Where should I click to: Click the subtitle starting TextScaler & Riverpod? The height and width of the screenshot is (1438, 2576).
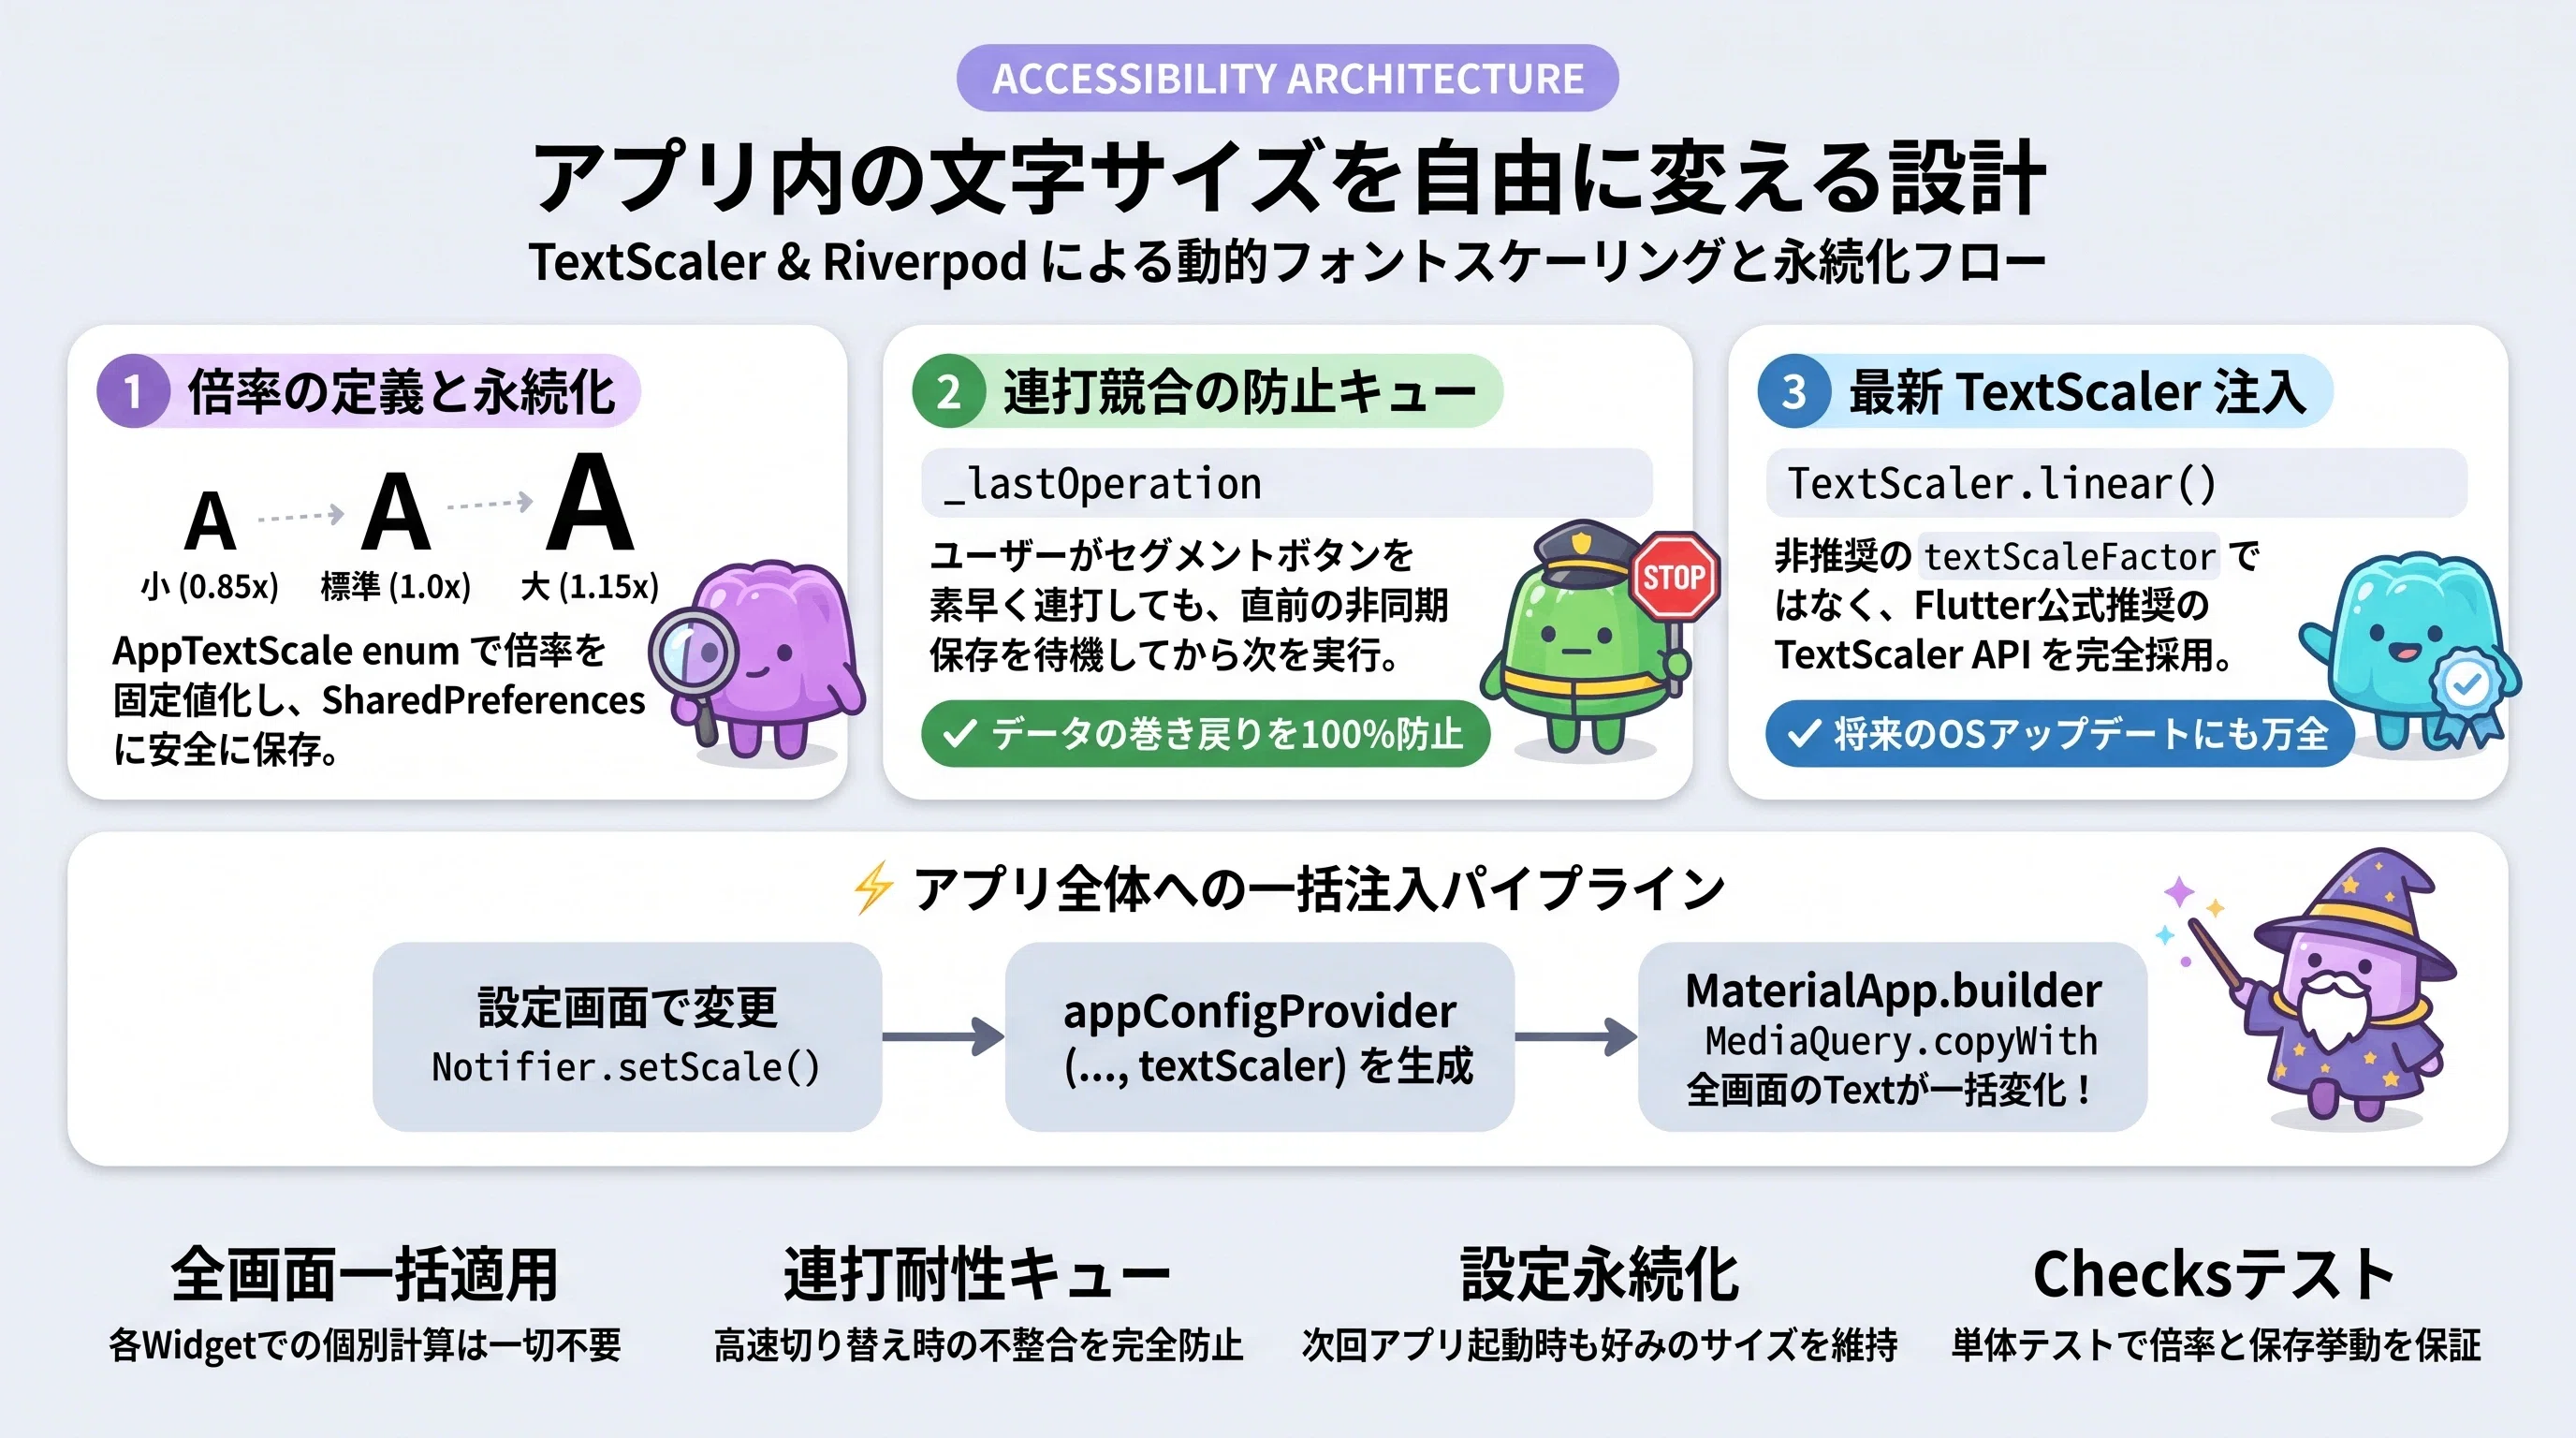(x=1287, y=262)
